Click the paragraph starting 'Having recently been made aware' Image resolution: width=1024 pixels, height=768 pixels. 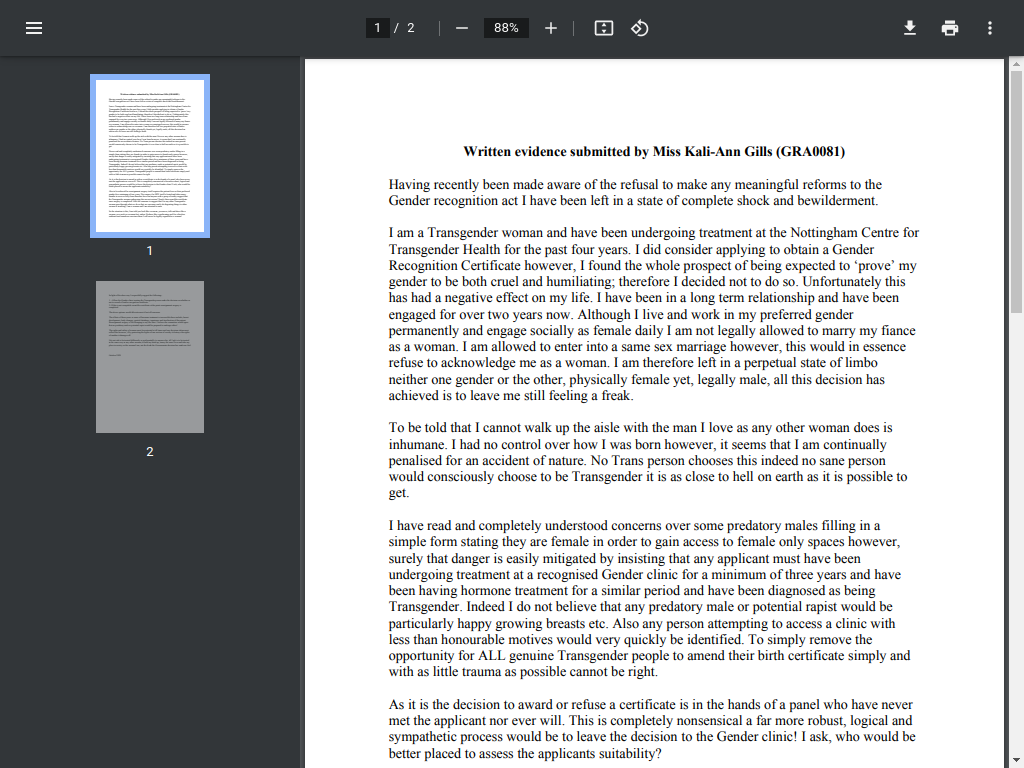635,193
